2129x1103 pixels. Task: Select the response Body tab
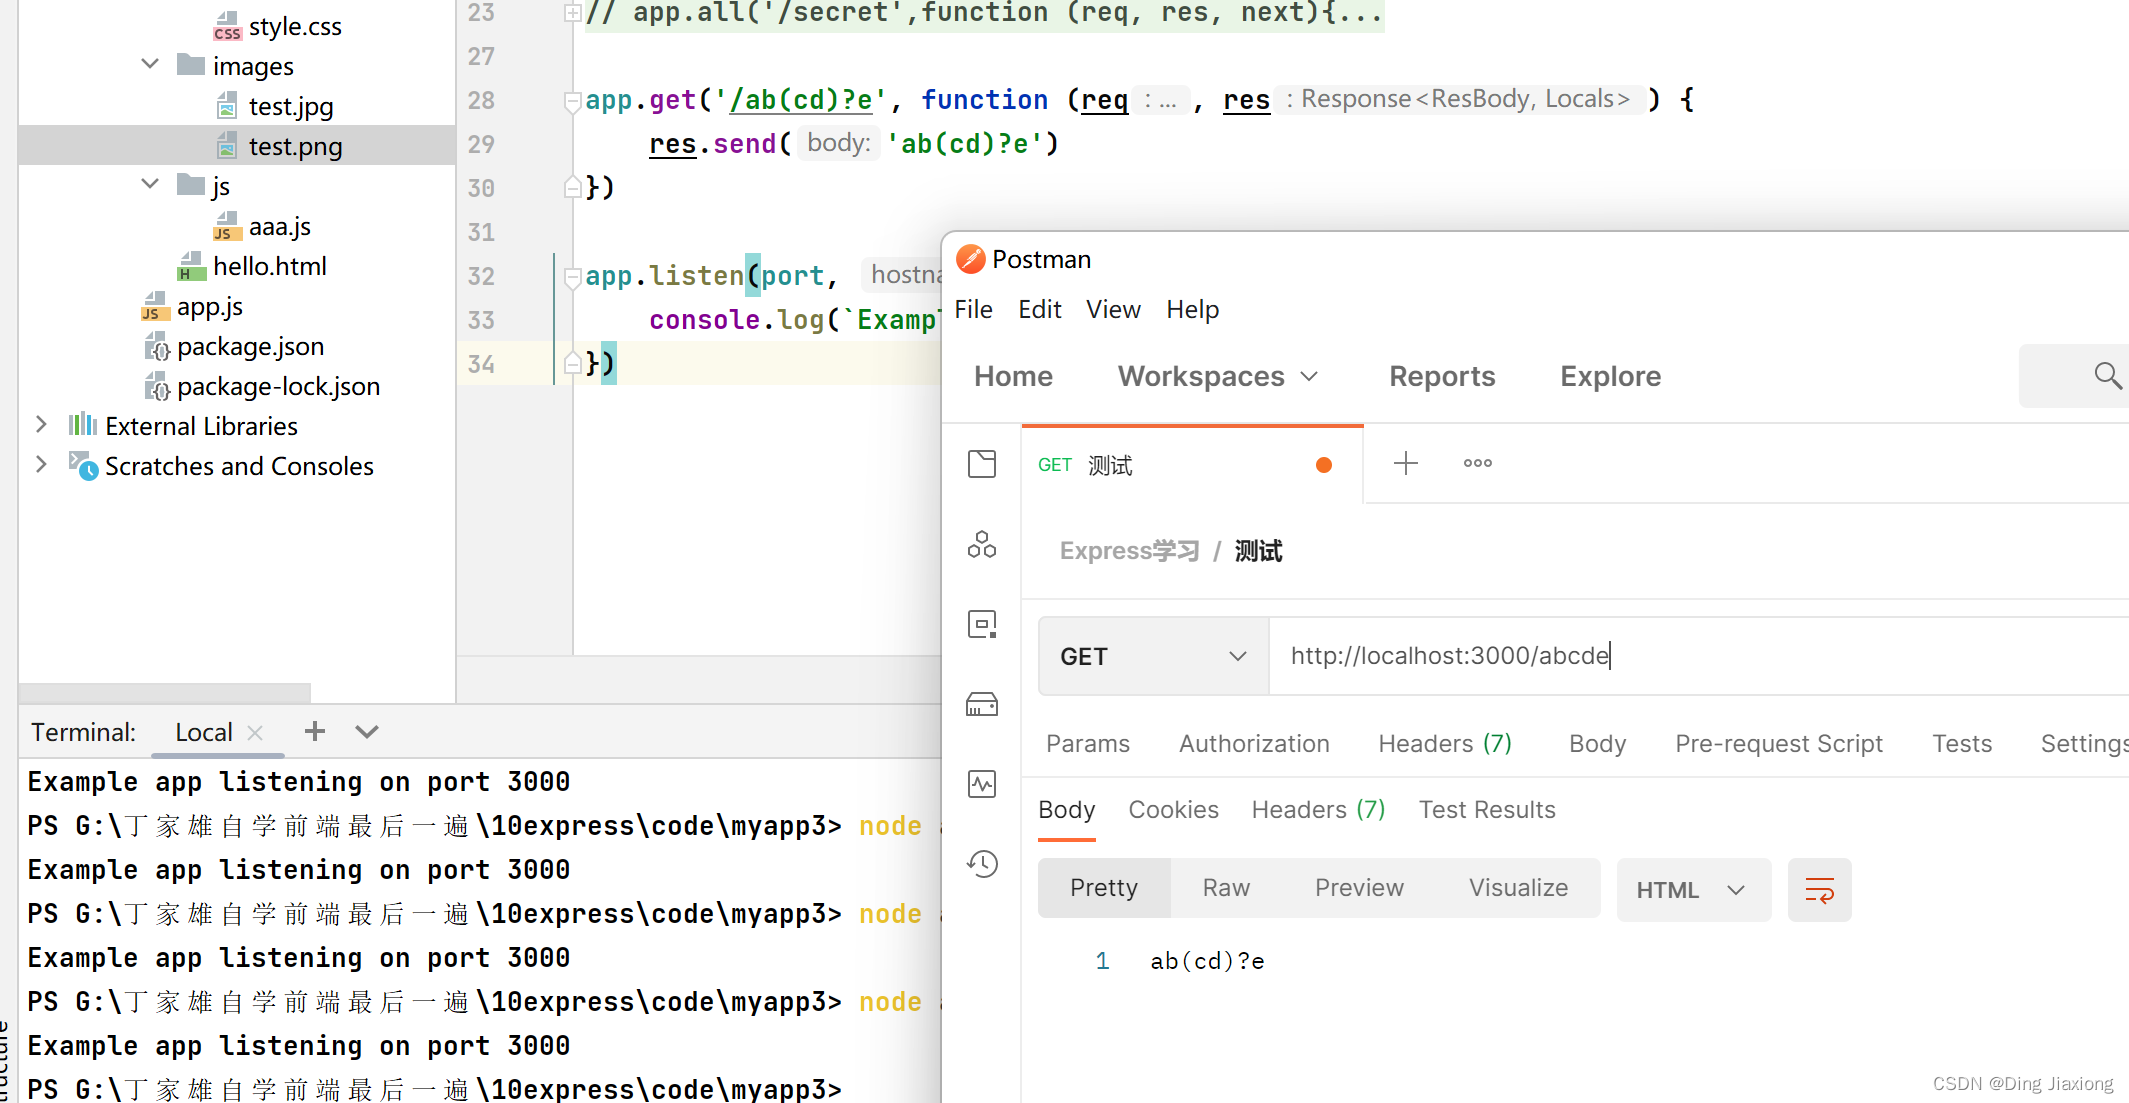pos(1066,809)
